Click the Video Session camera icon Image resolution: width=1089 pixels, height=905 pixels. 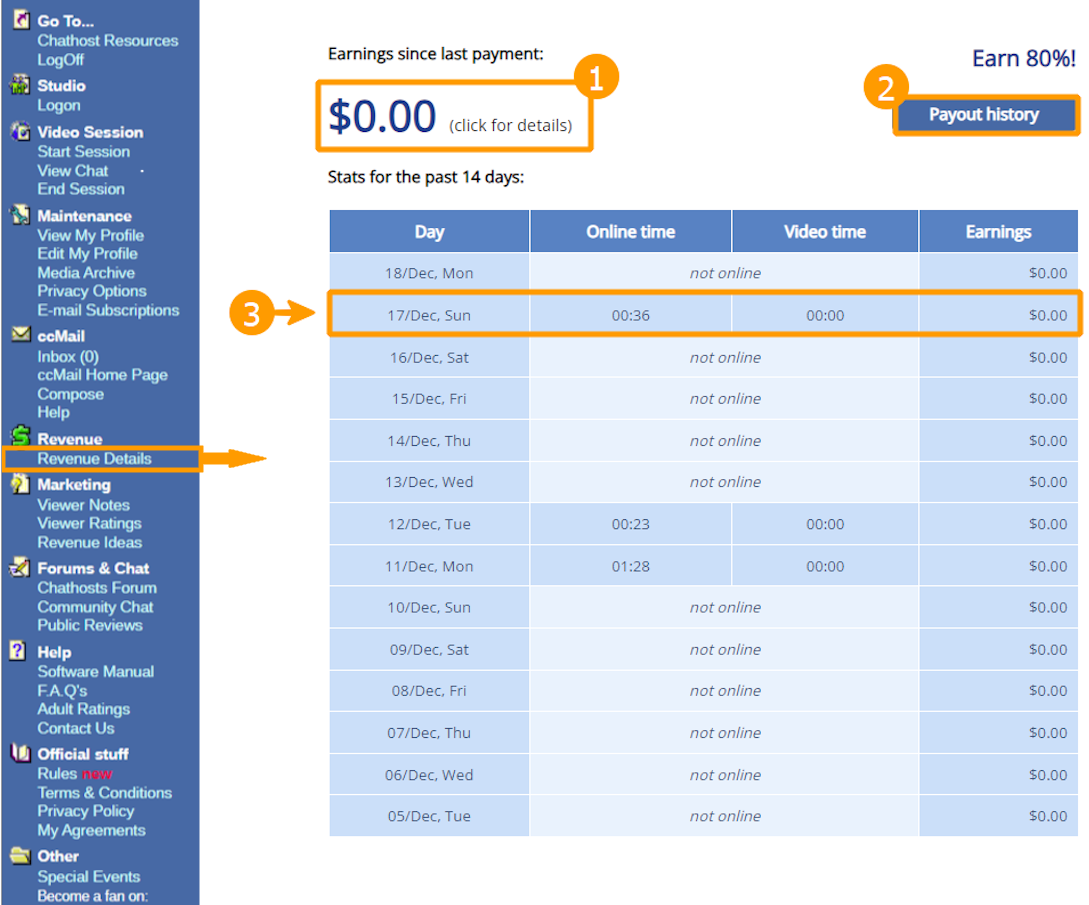click(x=20, y=131)
